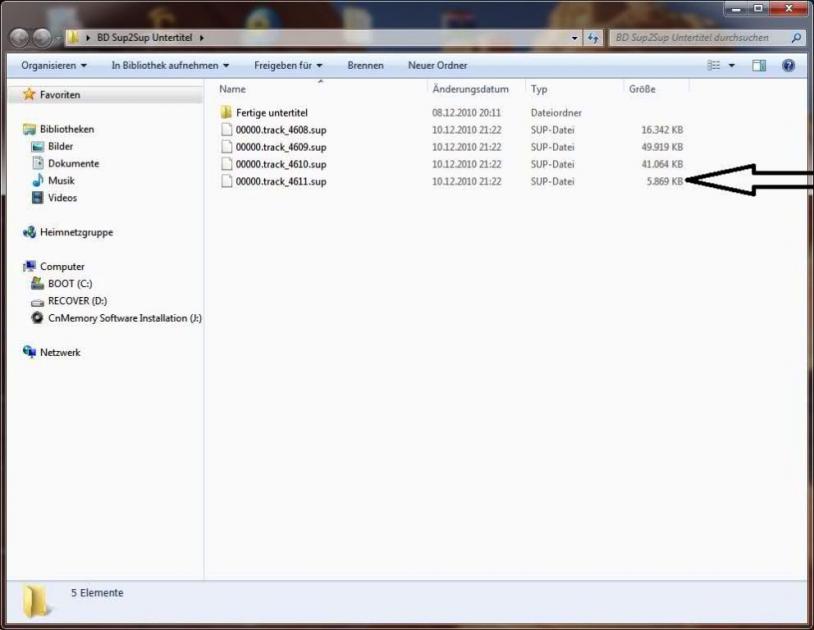The height and width of the screenshot is (630, 814).
Task: Select file name 00000.track_4609.sup
Action: point(281,147)
